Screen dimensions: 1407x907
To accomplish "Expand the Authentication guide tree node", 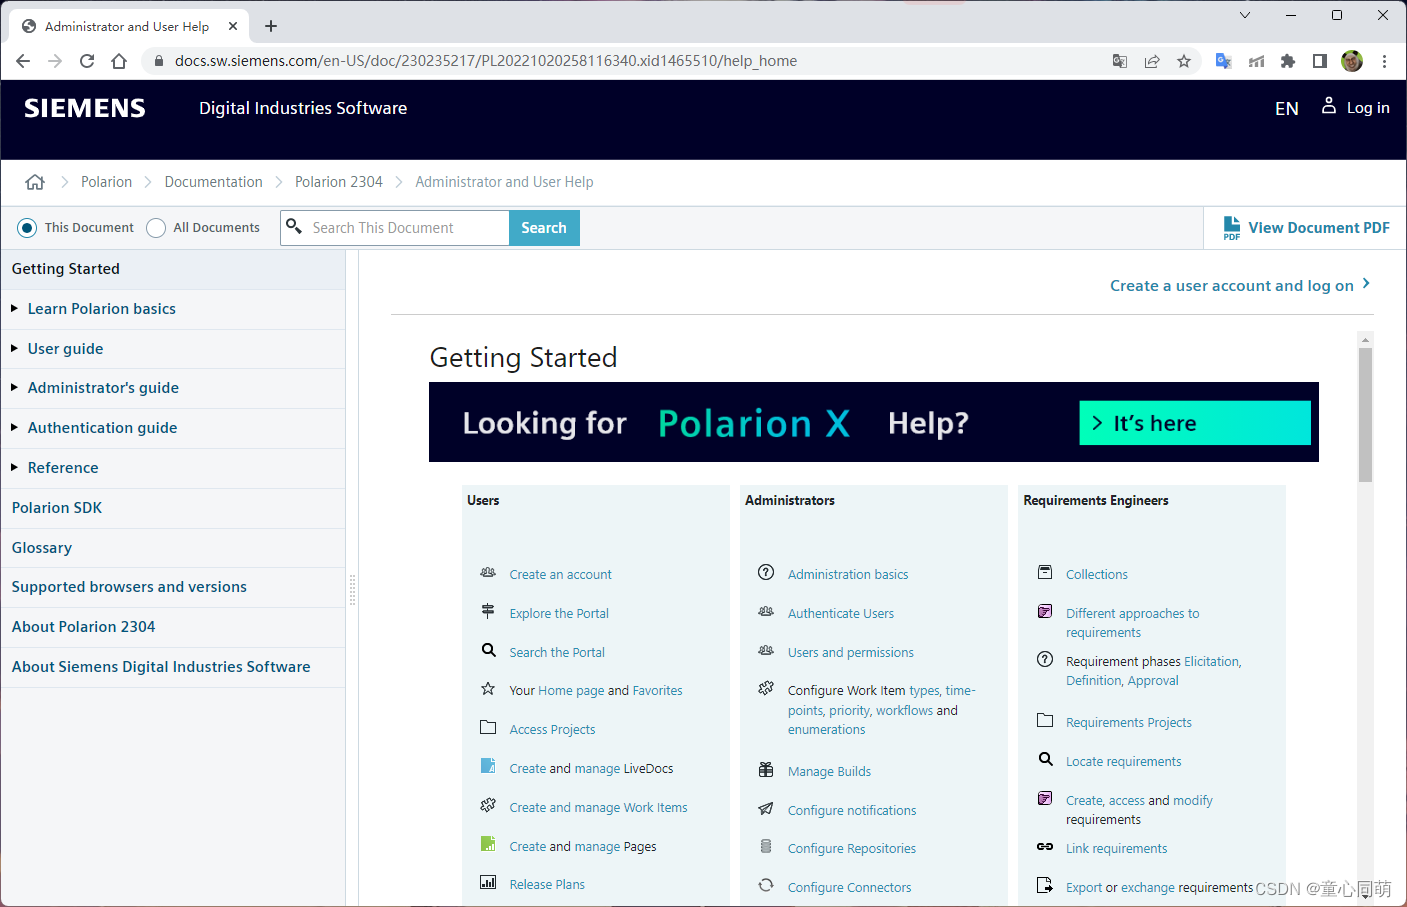I will 14,427.
